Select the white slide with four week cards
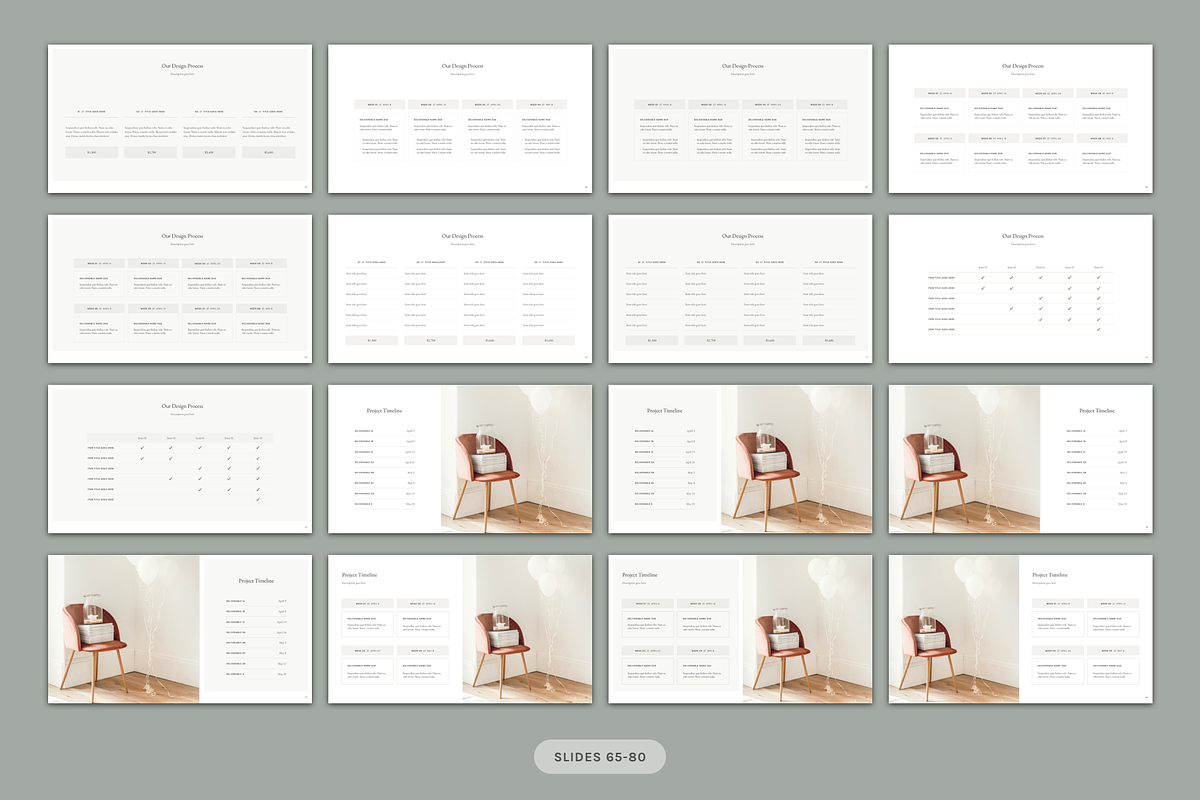This screenshot has width=1200, height=800. tap(460, 119)
